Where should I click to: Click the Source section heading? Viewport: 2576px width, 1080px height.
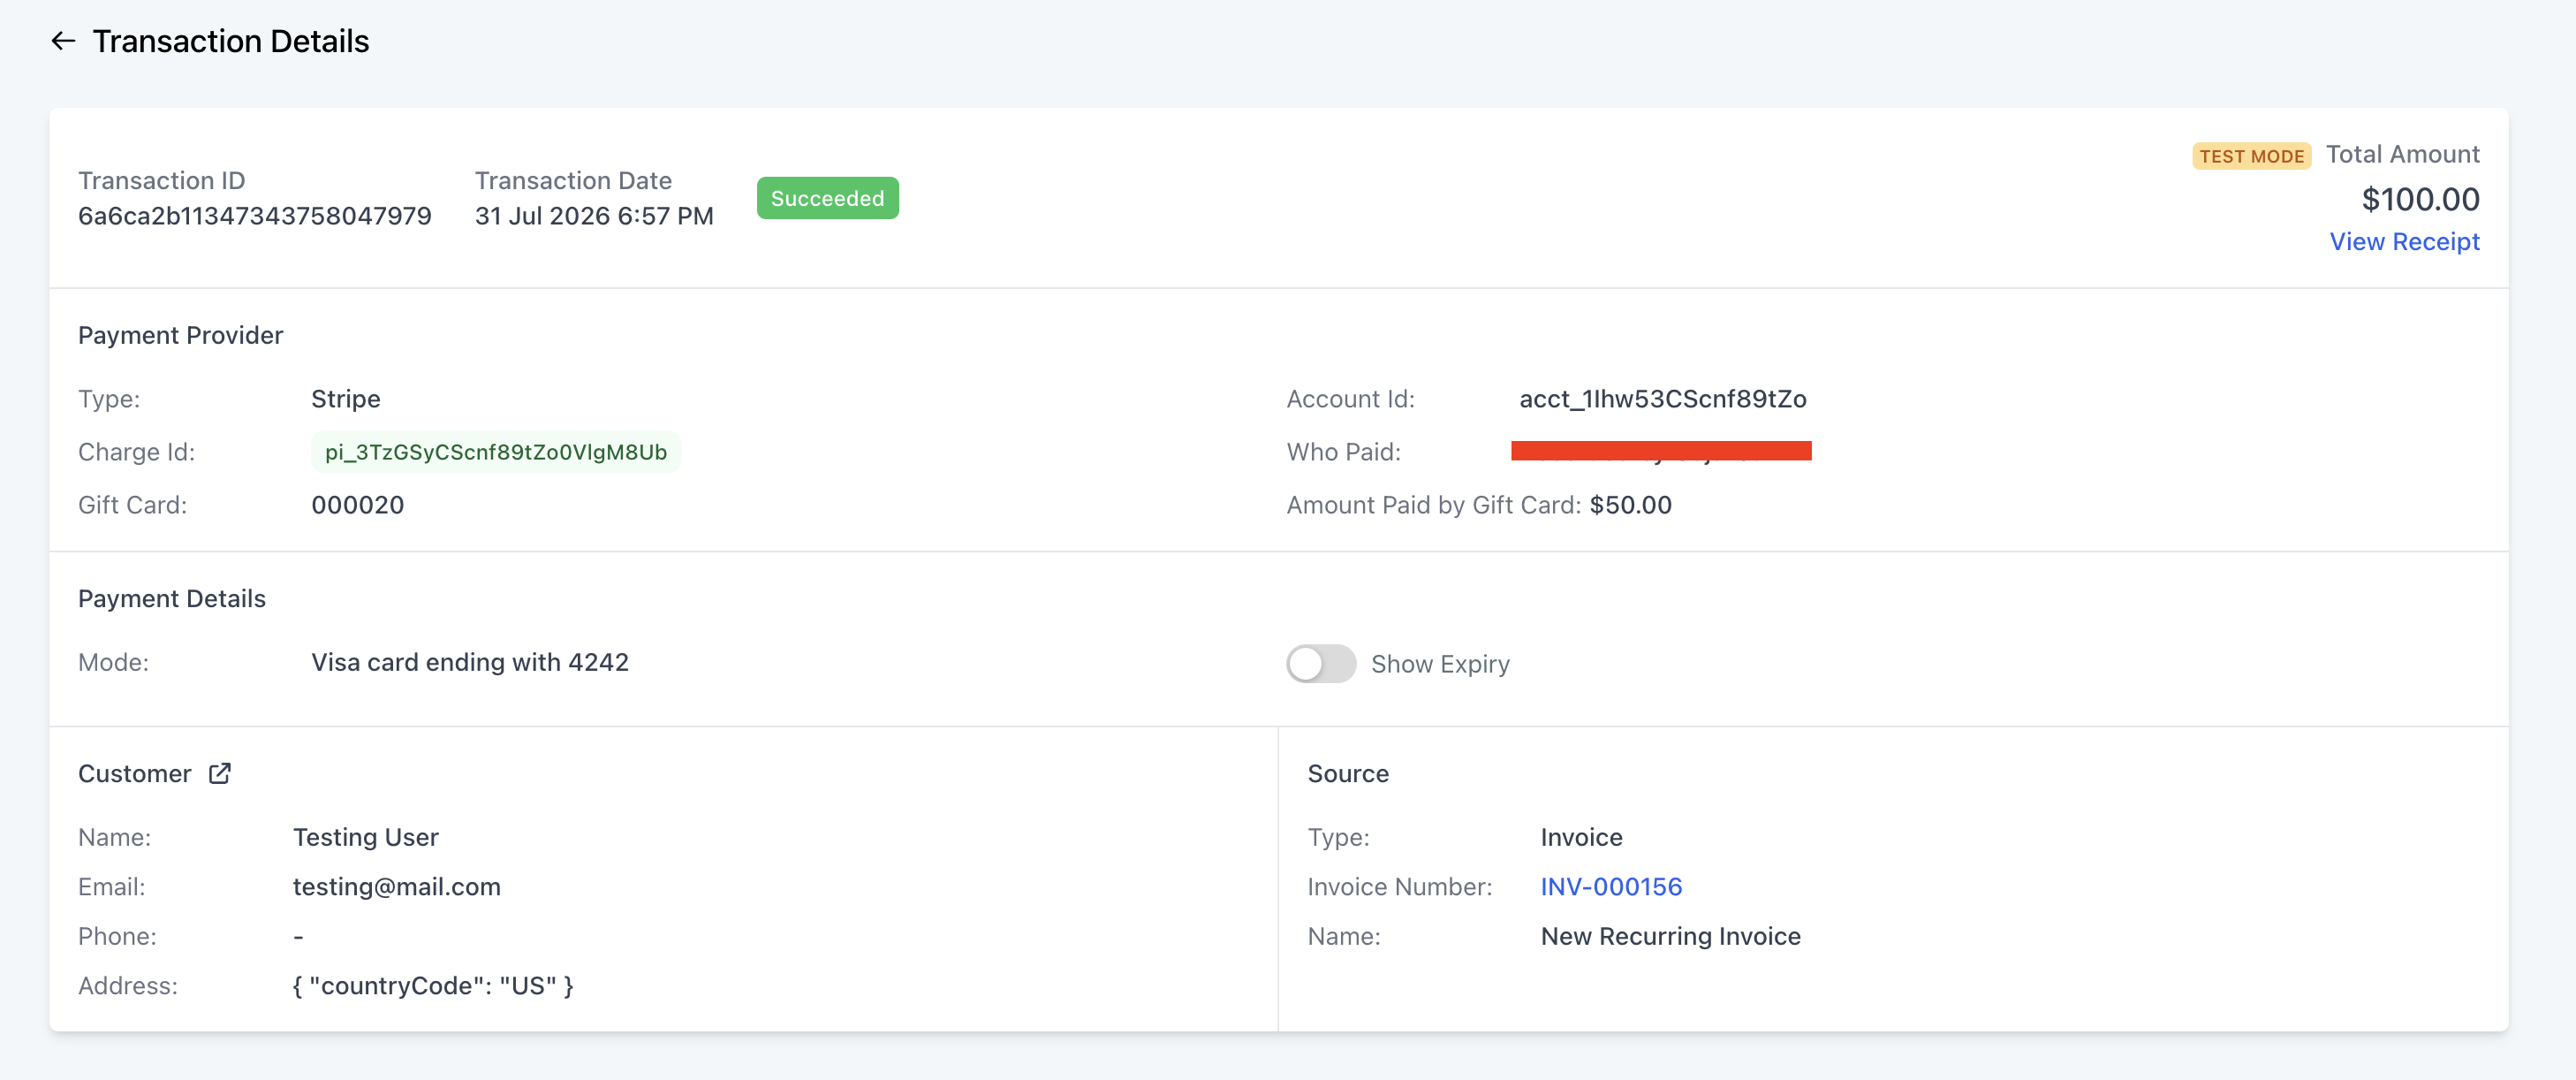click(x=1348, y=773)
